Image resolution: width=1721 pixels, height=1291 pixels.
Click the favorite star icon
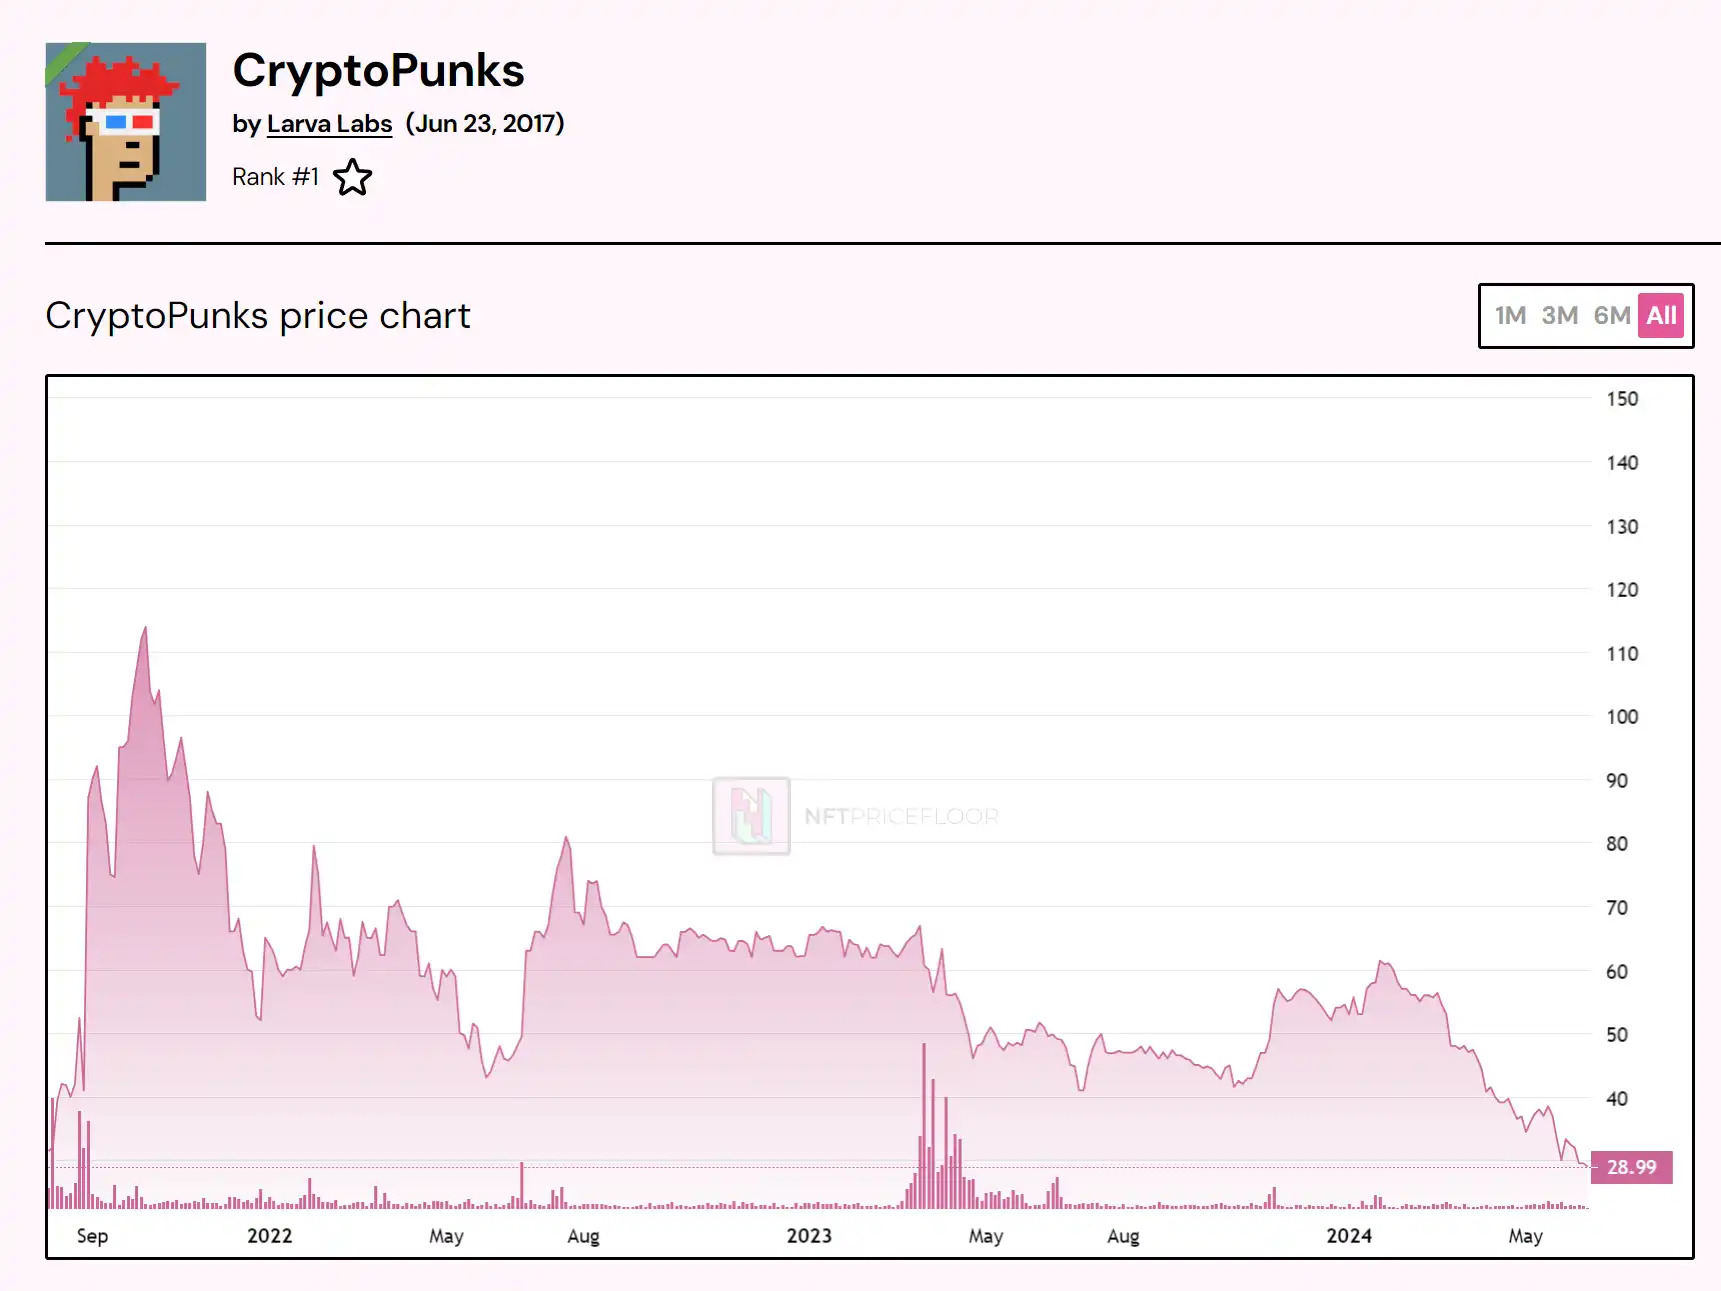coord(352,178)
